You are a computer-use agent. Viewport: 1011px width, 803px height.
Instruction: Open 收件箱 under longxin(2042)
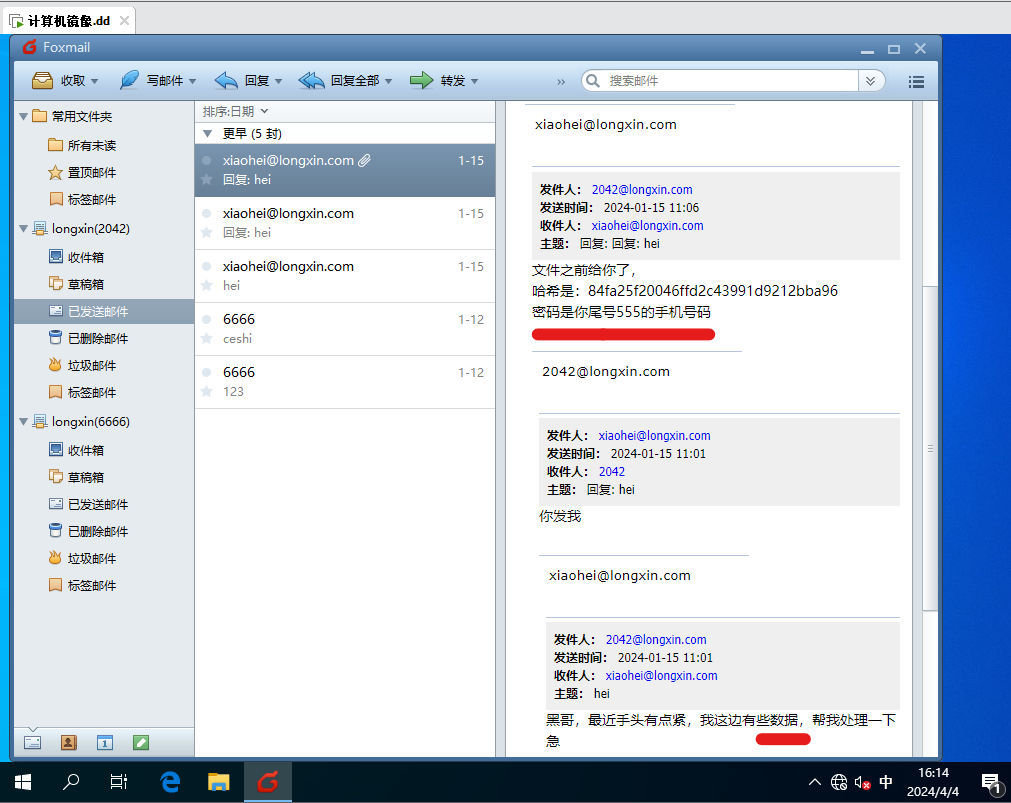[86, 257]
